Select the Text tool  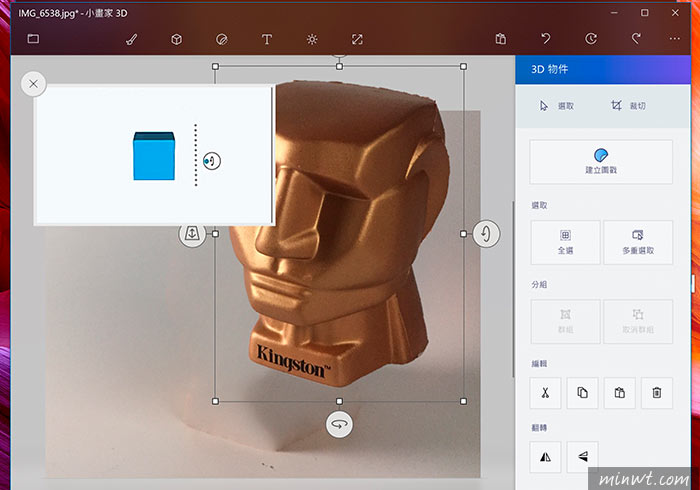[x=267, y=40]
